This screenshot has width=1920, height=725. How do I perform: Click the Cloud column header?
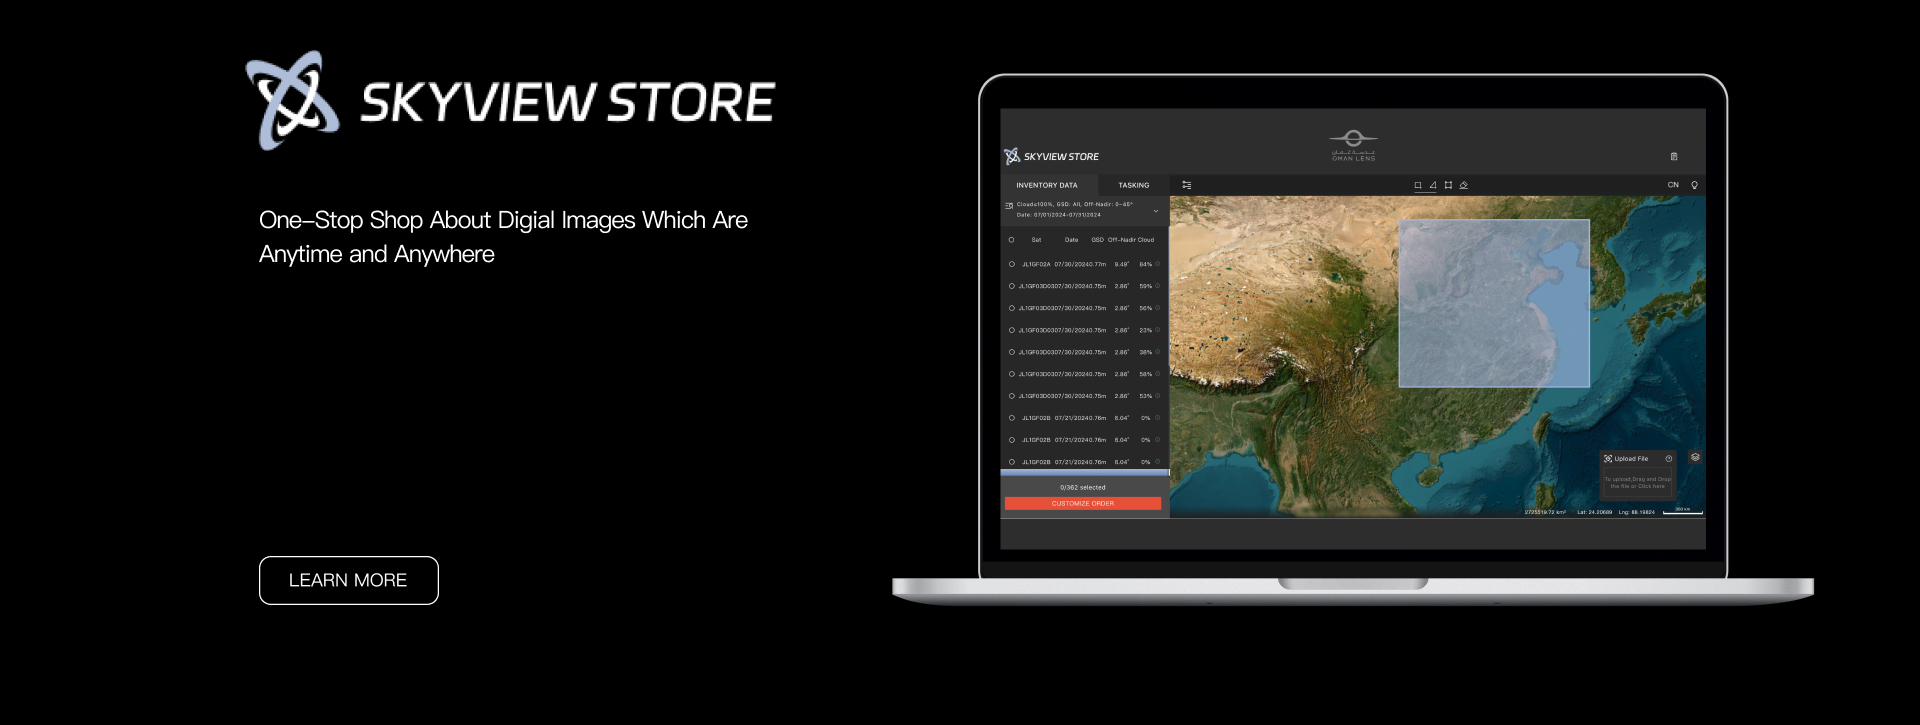(x=1146, y=240)
